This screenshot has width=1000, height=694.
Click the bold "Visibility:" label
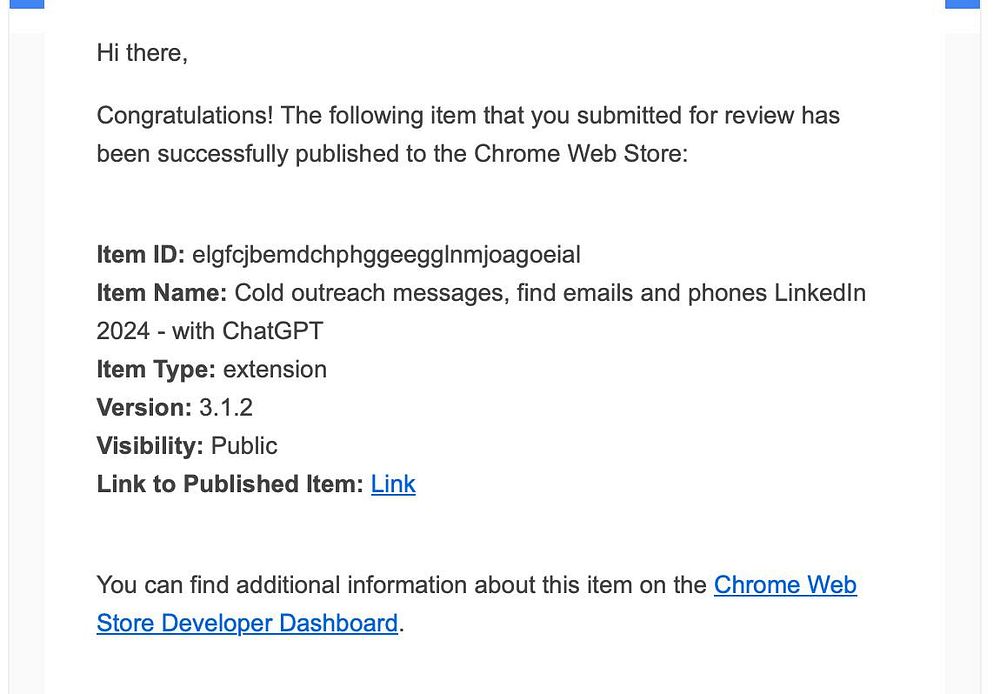(x=149, y=446)
